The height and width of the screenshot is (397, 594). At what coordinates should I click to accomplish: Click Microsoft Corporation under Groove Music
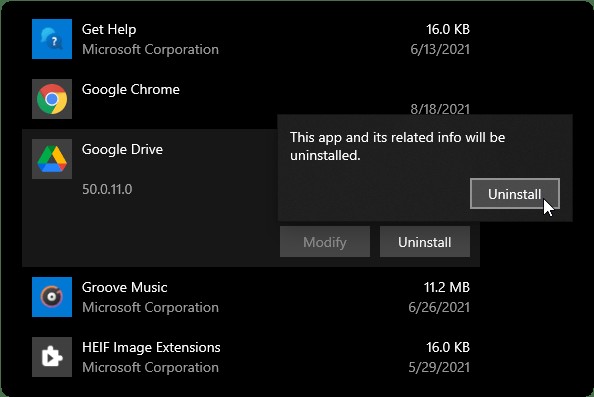tap(150, 307)
